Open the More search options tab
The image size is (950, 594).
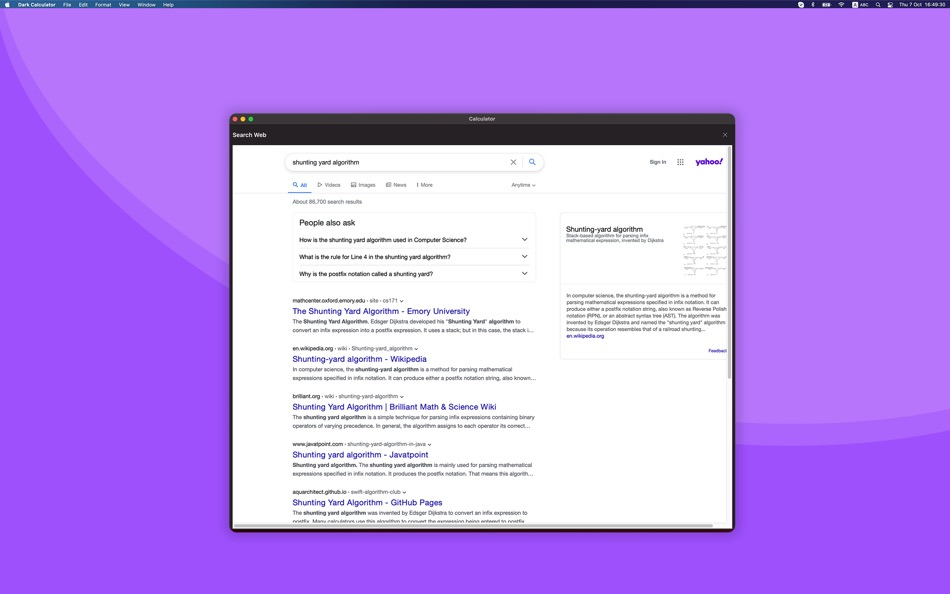click(x=424, y=185)
